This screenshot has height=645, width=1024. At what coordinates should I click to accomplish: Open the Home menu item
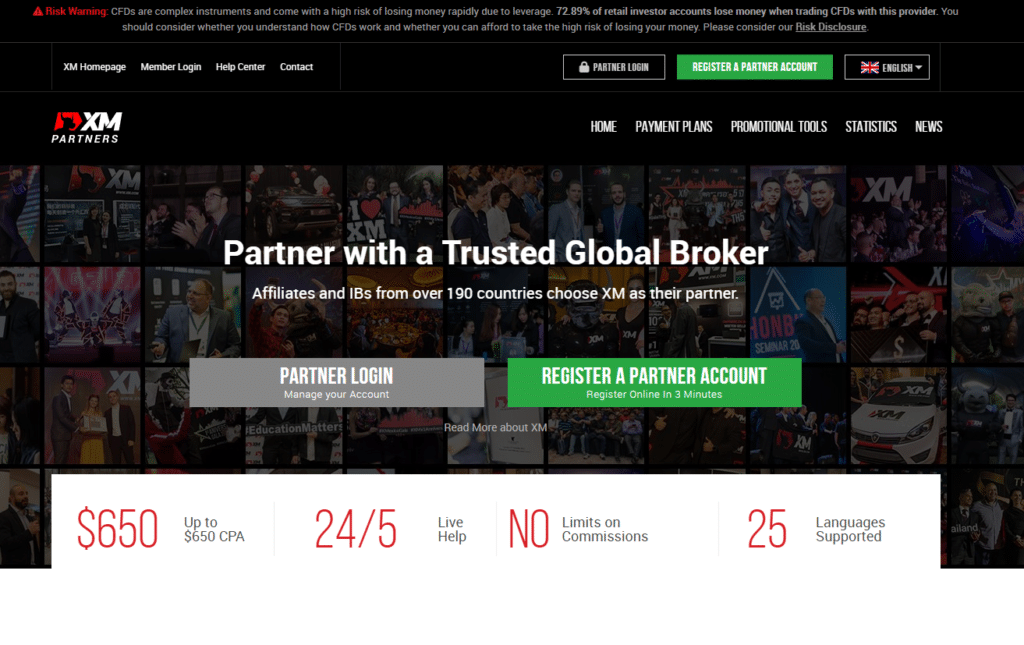(603, 127)
